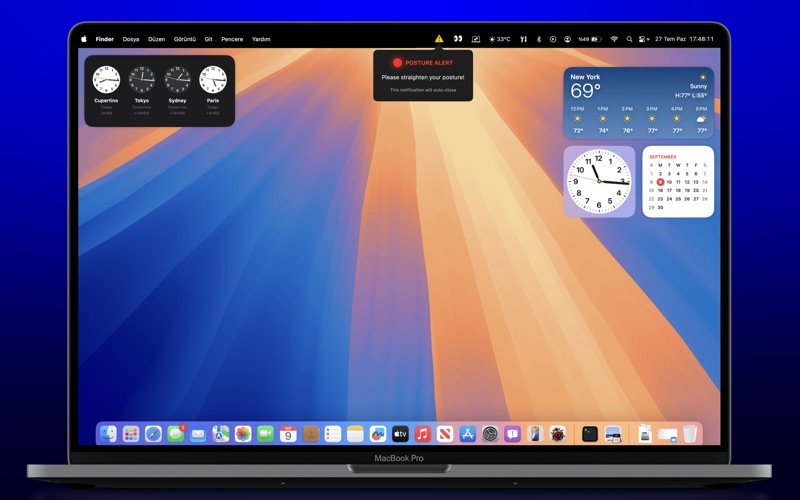Expand battery status showing 49 percent
This screenshot has height=500, width=800.
[x=589, y=39]
